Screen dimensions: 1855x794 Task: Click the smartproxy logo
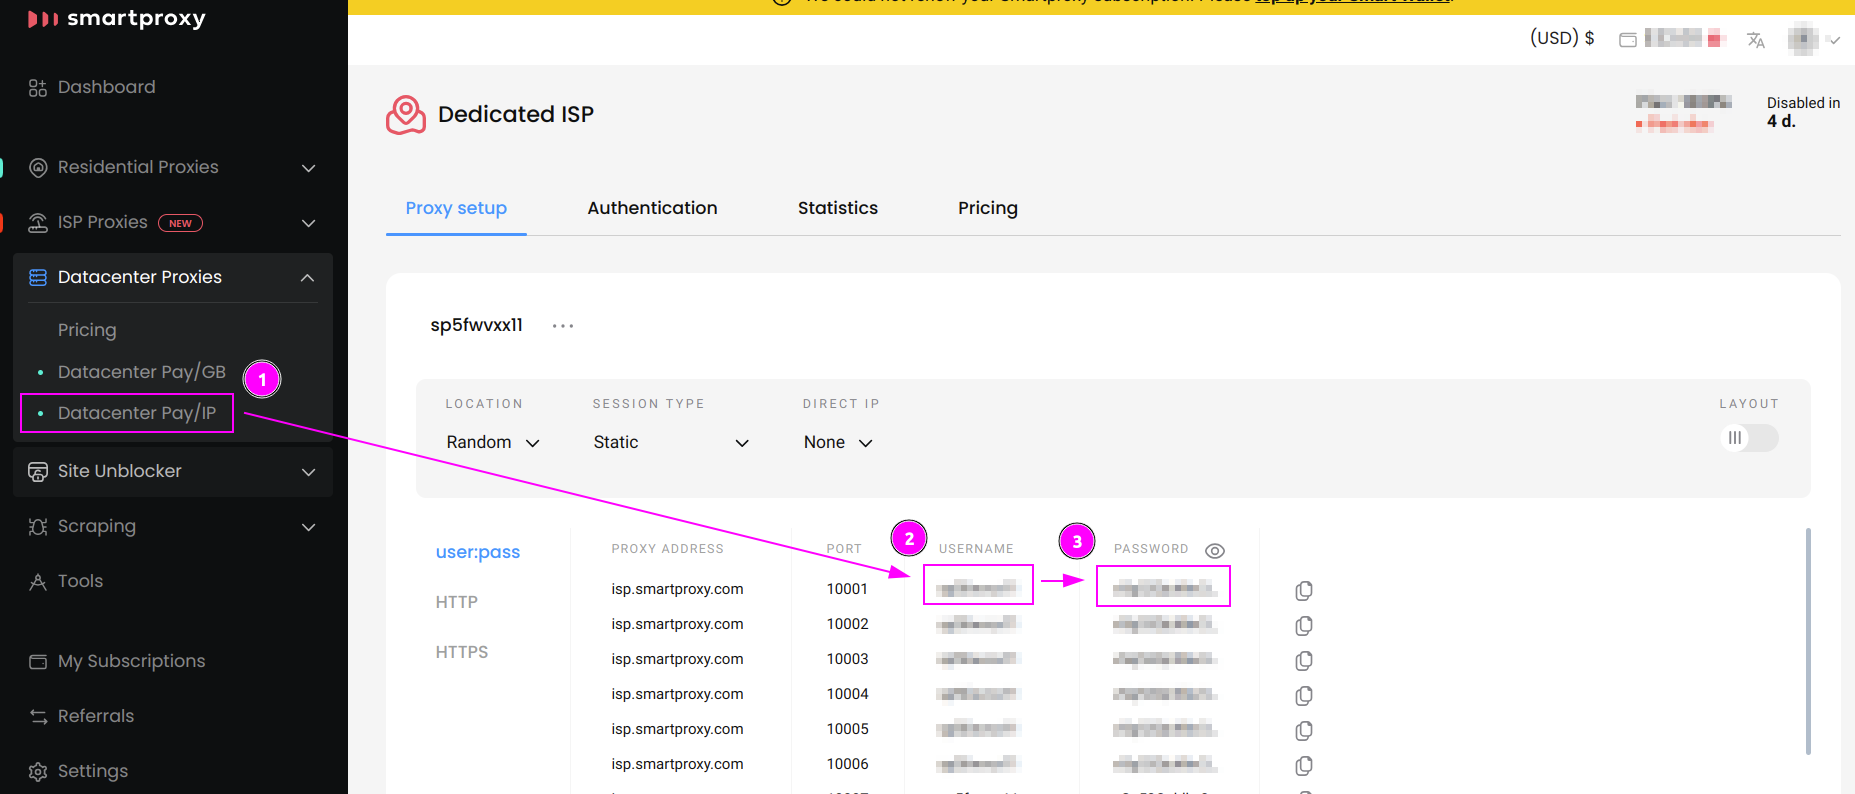pyautogui.click(x=116, y=19)
